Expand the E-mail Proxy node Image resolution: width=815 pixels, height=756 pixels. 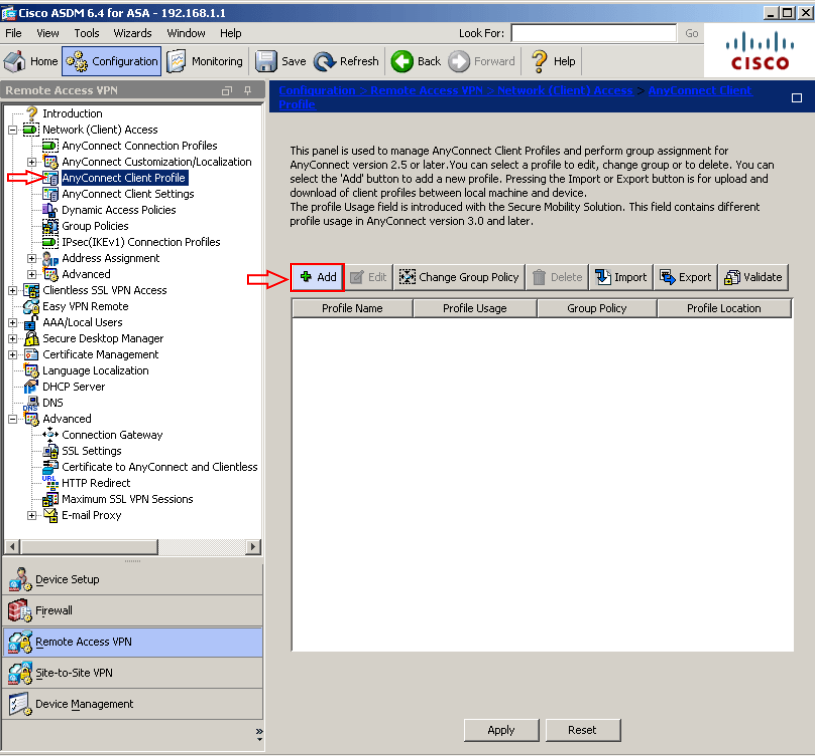point(32,515)
